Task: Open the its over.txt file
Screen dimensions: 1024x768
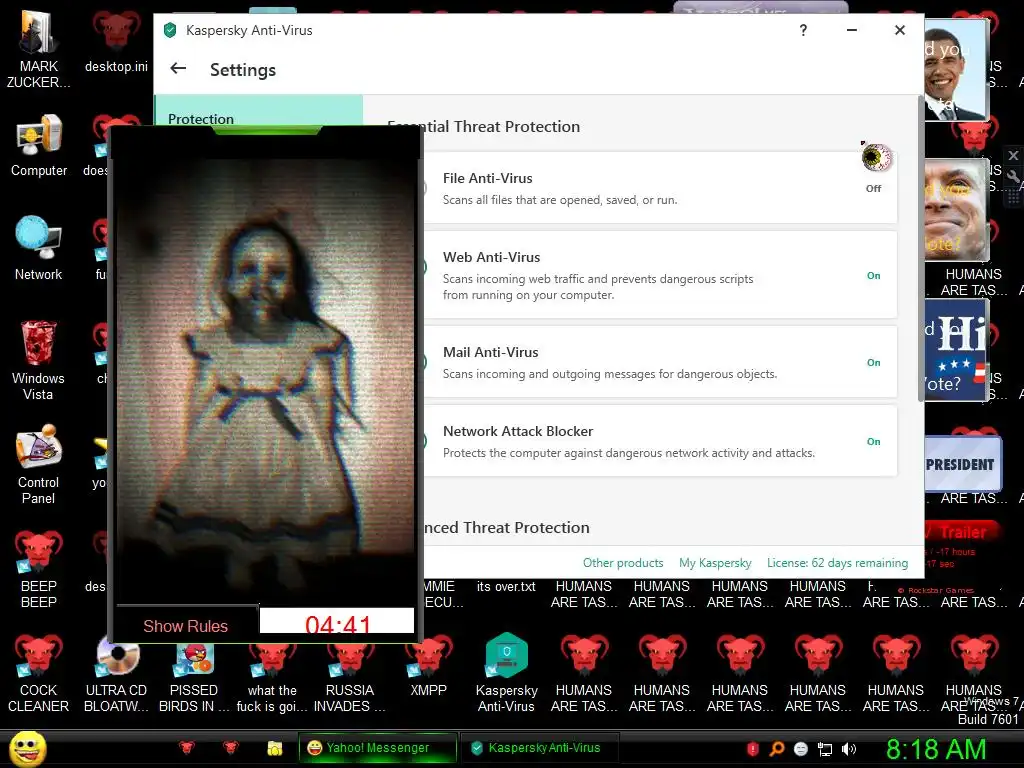Action: (506, 586)
